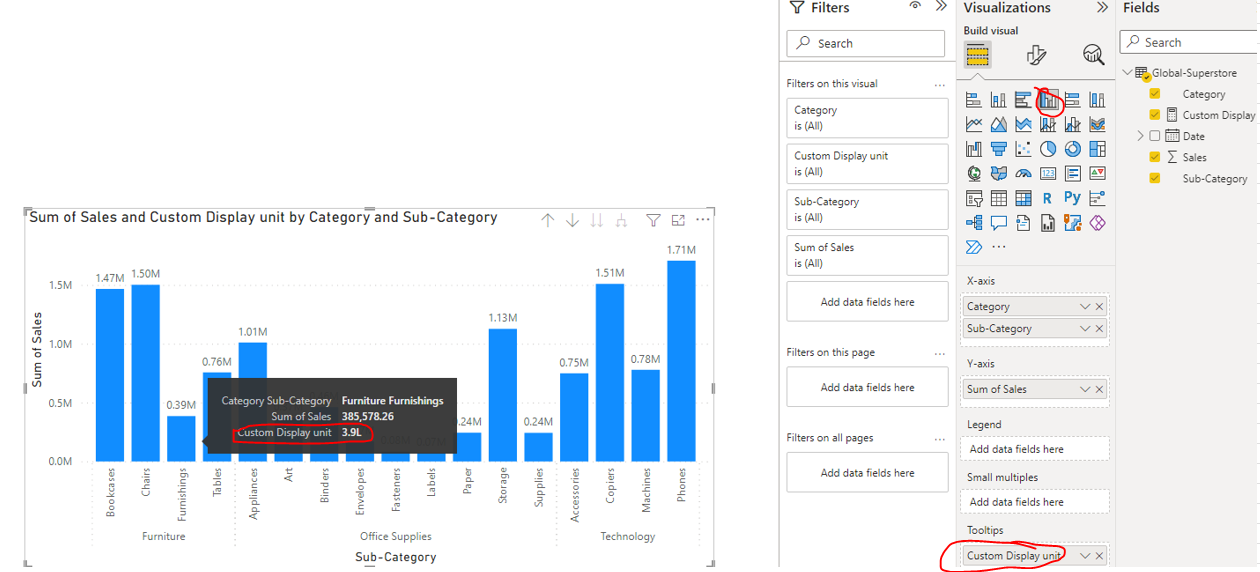The height and width of the screenshot is (572, 1260).
Task: Insert the filled map visual
Action: pos(999,173)
